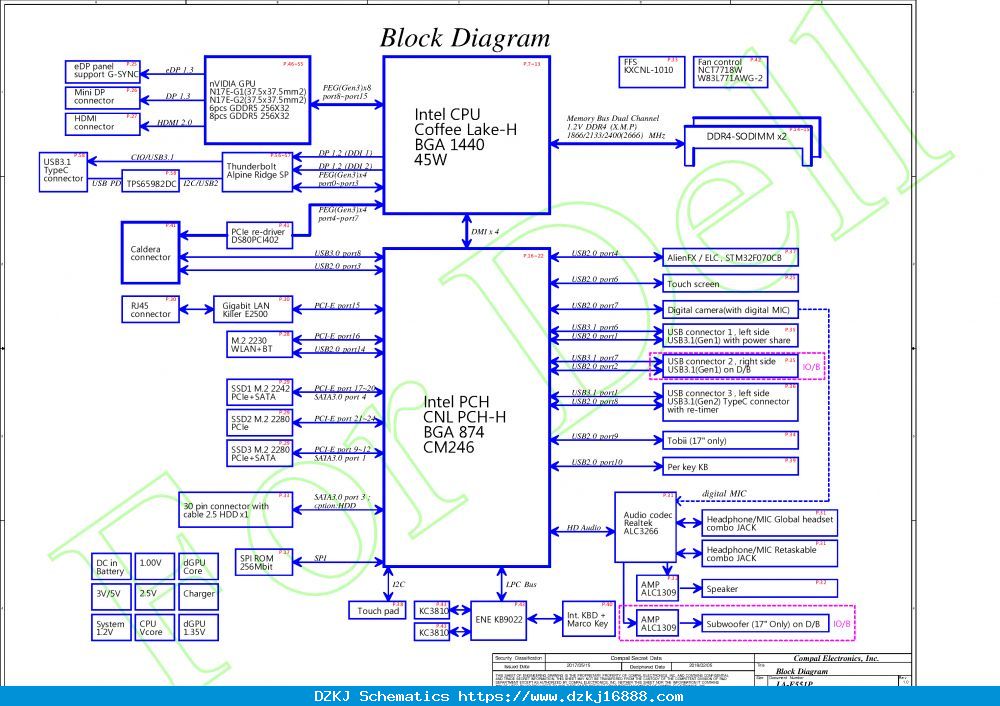Screen dimensions: 1000x706
Task: Click the USB2.0 port10 label
Action: tap(596, 462)
